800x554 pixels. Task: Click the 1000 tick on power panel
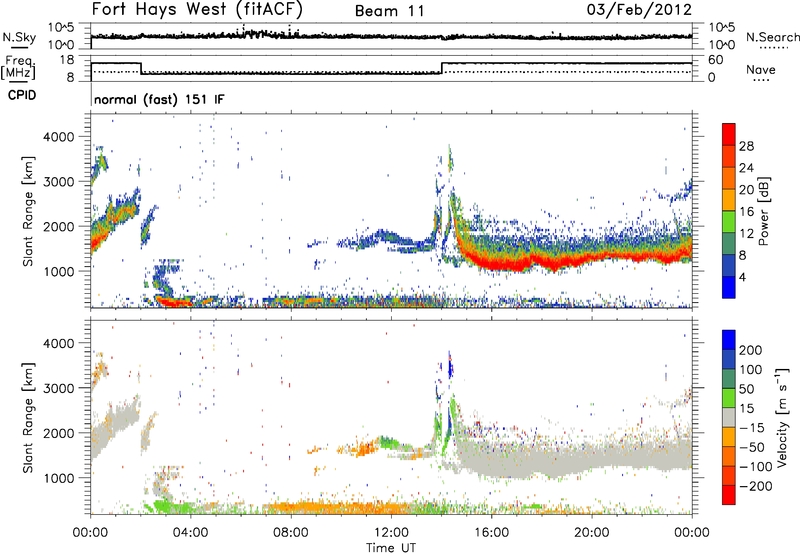coord(59,271)
